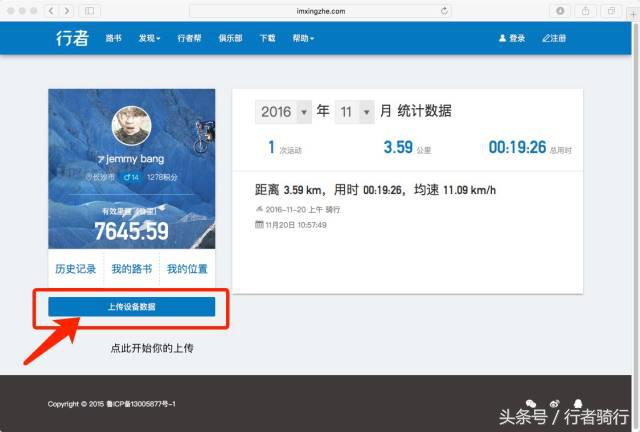Viewport: 640px width, 432px height.
Task: Expand the 帮助 dropdown menu
Action: click(x=303, y=38)
